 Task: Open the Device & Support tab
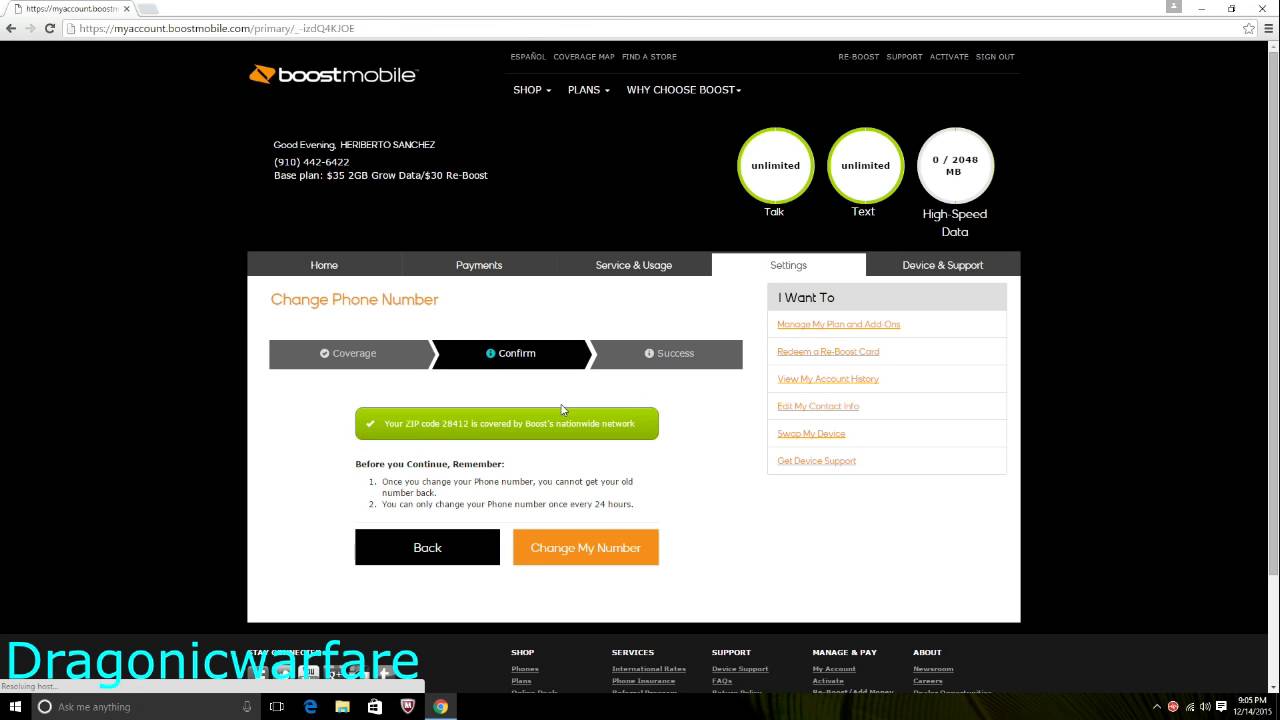[943, 265]
